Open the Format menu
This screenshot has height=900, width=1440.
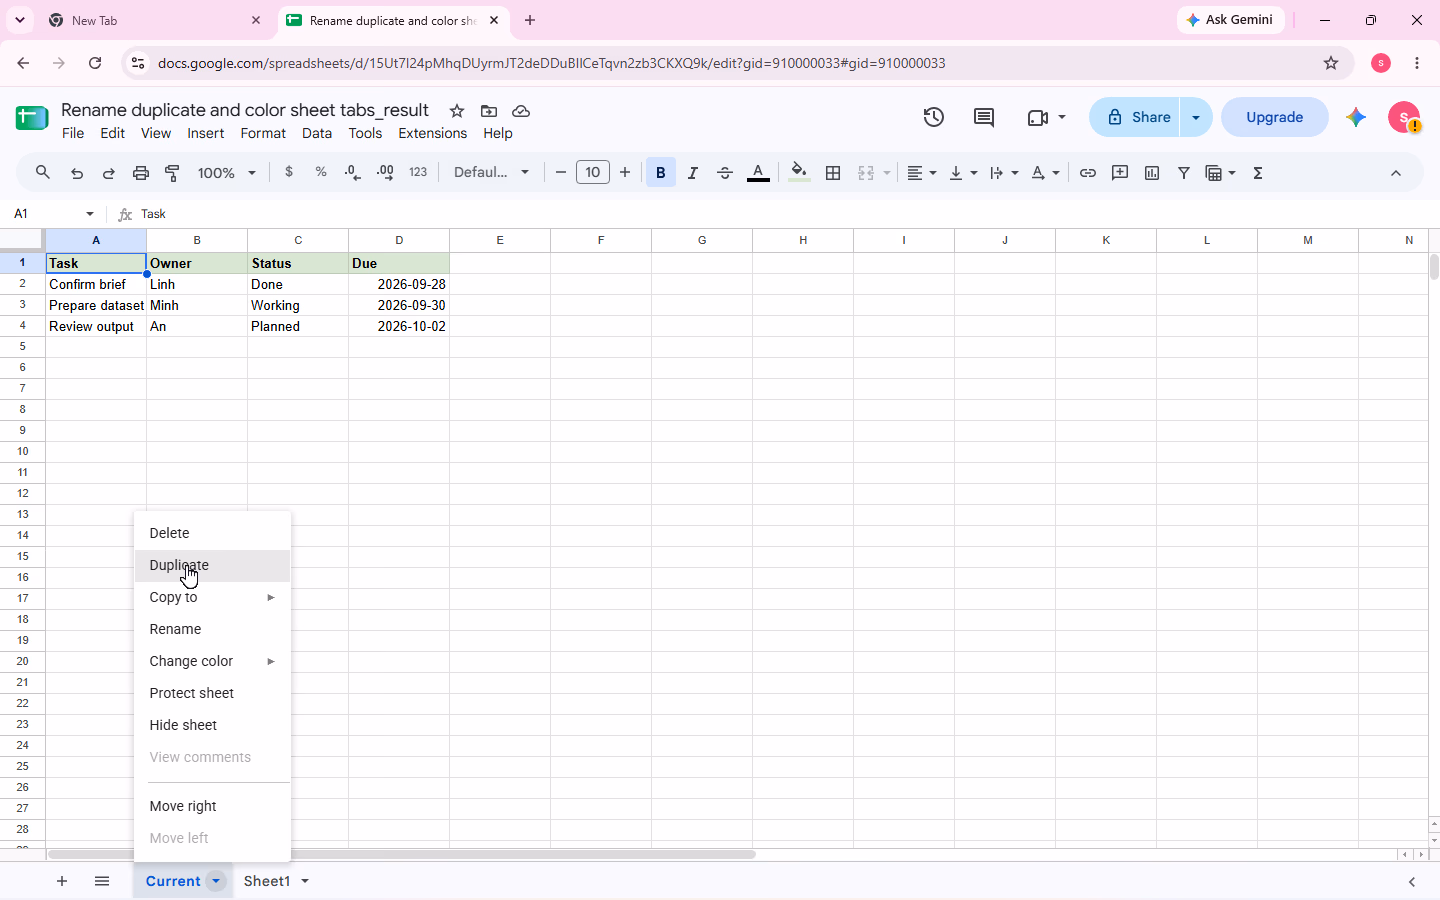(263, 133)
